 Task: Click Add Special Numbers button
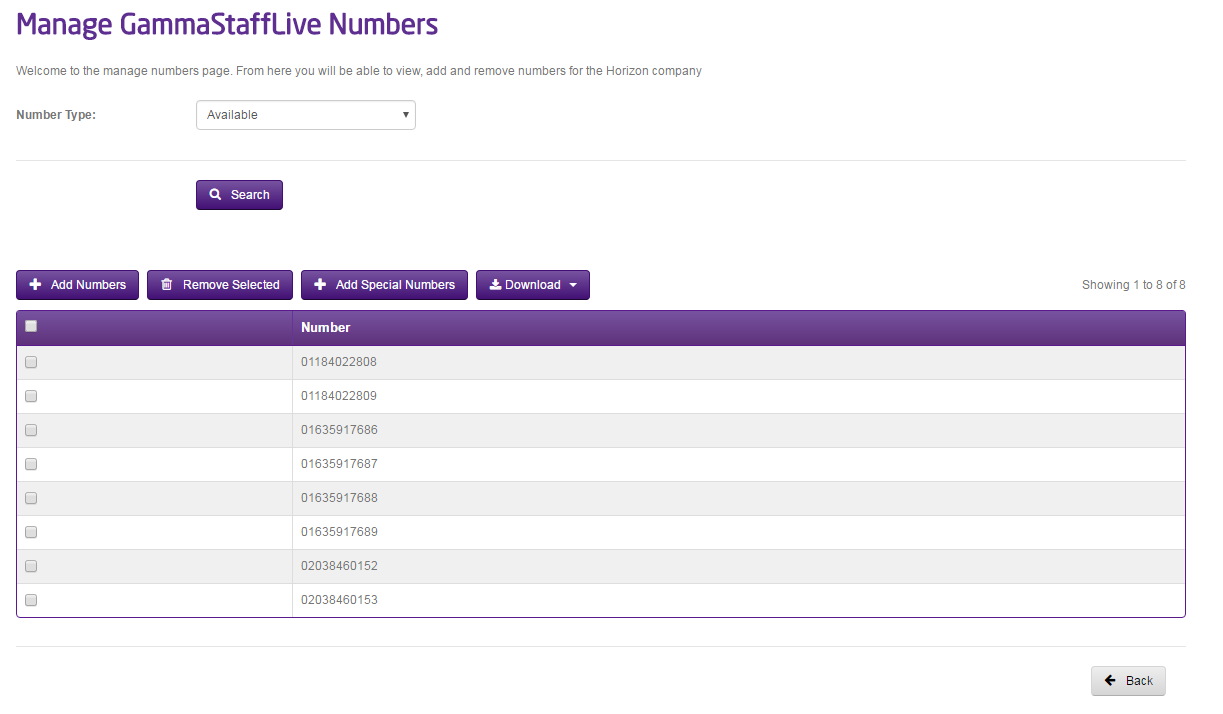tap(384, 285)
